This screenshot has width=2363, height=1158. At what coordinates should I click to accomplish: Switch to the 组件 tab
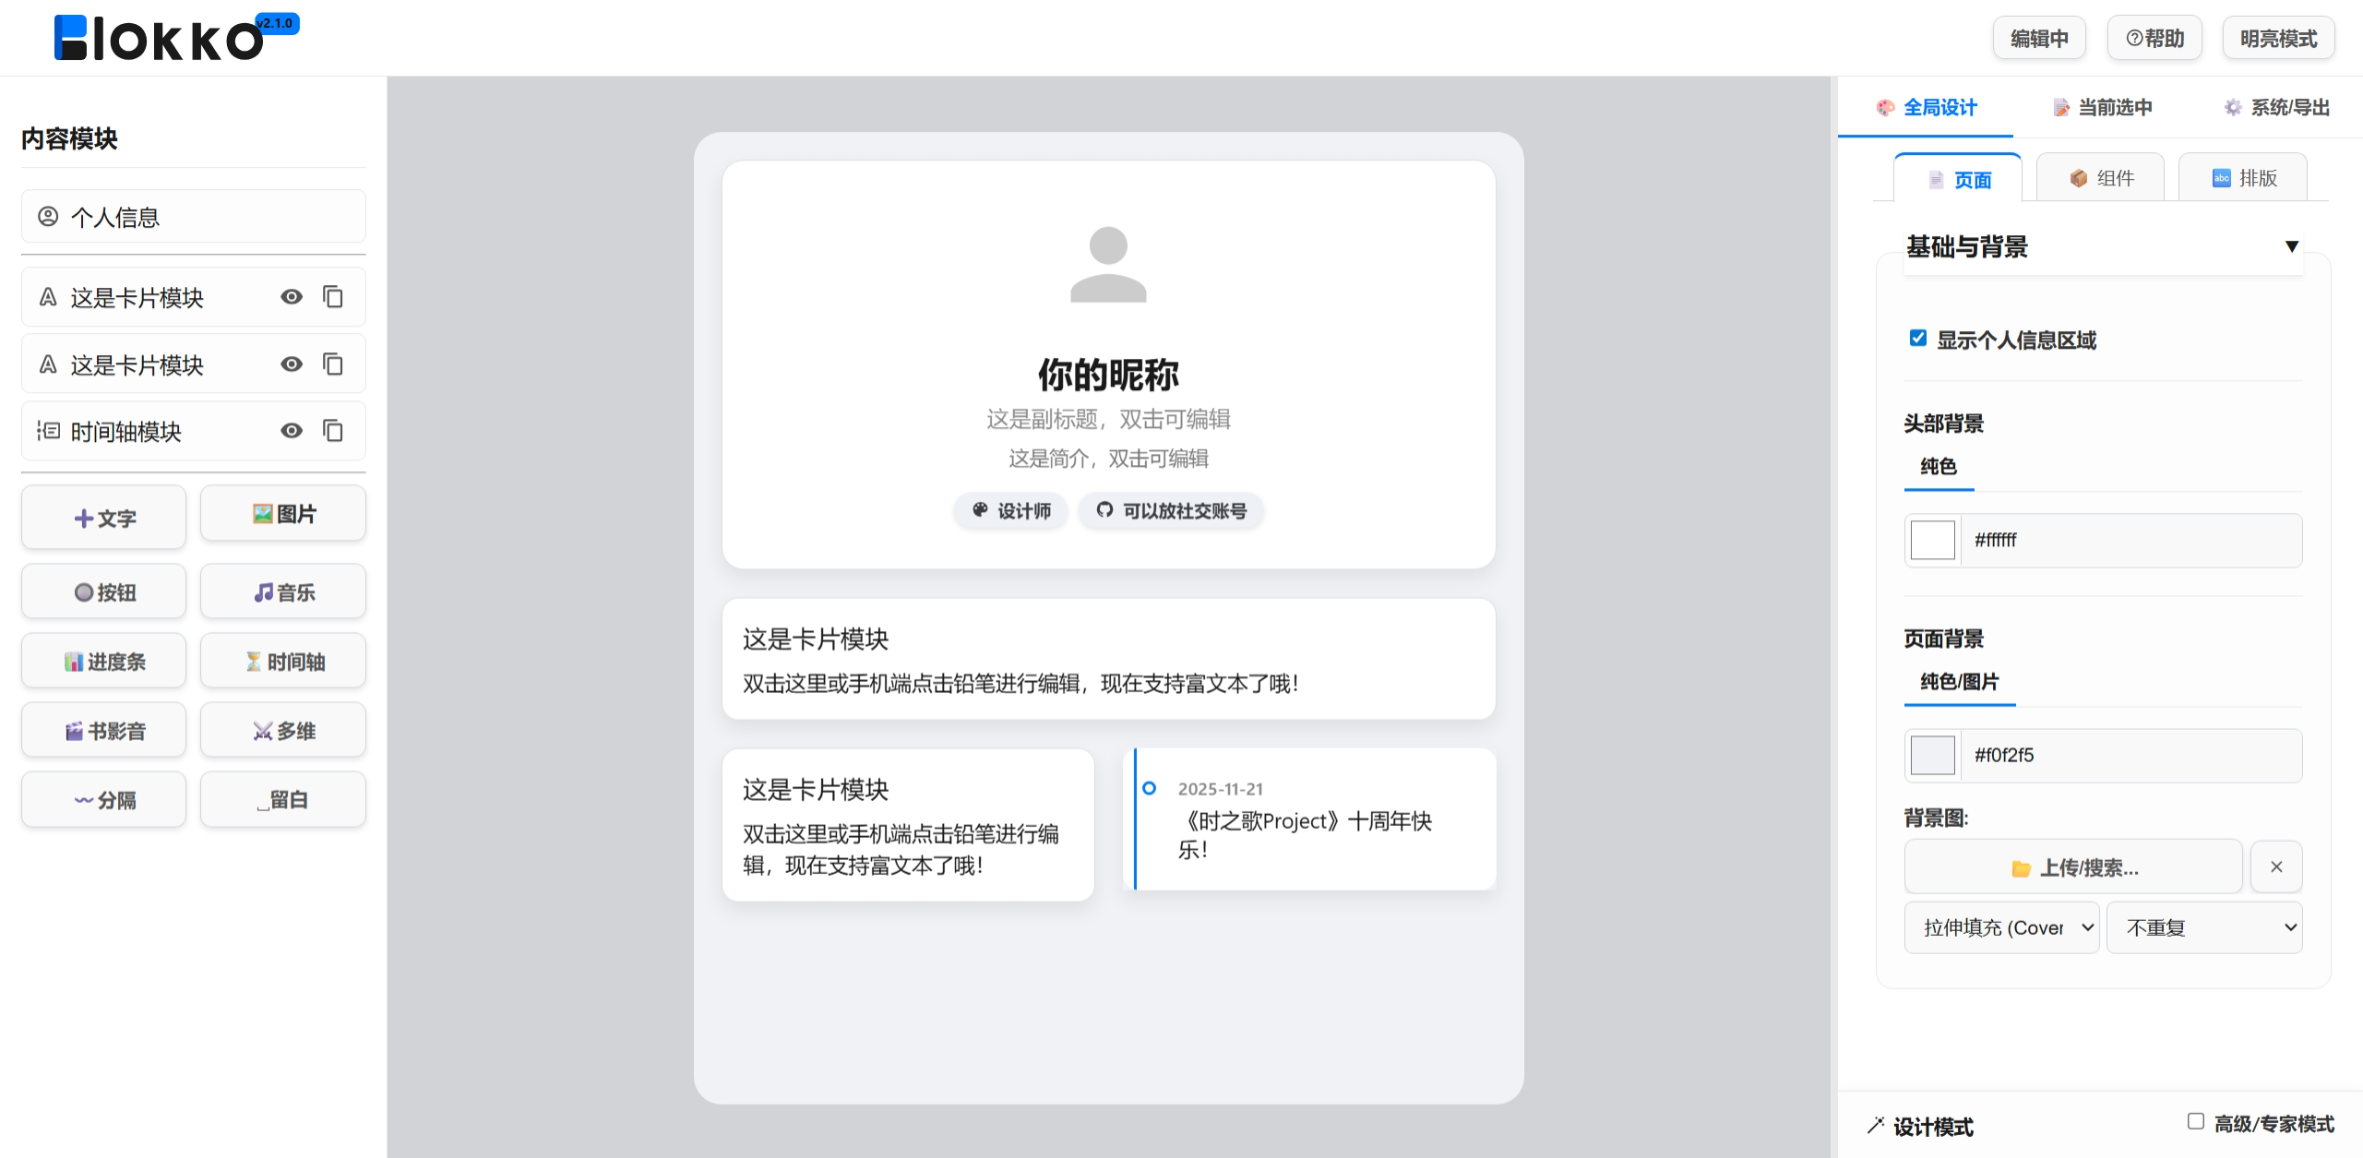click(2100, 177)
